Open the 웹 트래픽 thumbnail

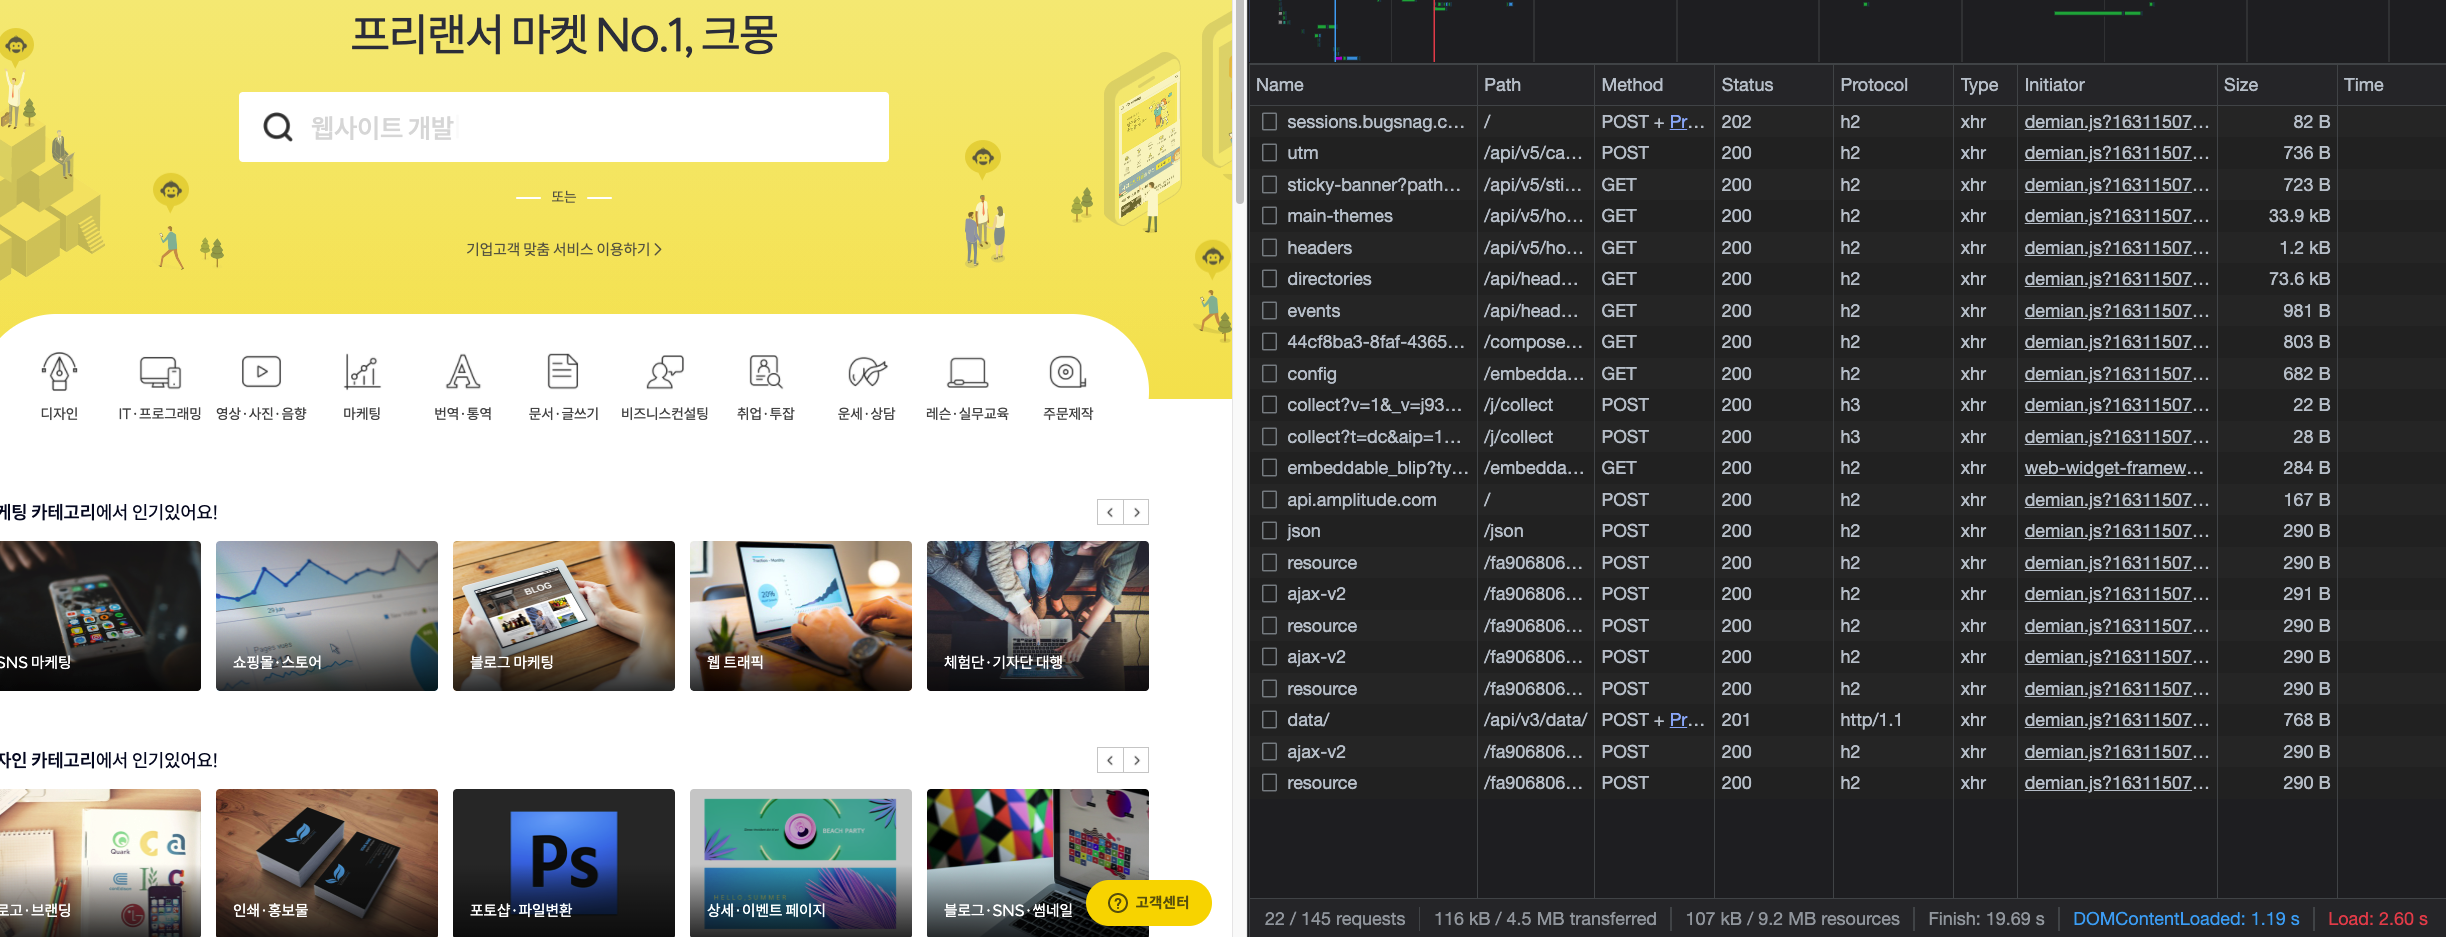[x=801, y=616]
